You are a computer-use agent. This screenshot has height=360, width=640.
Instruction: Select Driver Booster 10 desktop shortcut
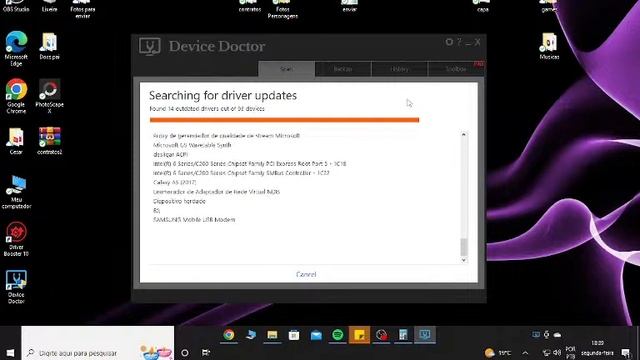pyautogui.click(x=16, y=239)
